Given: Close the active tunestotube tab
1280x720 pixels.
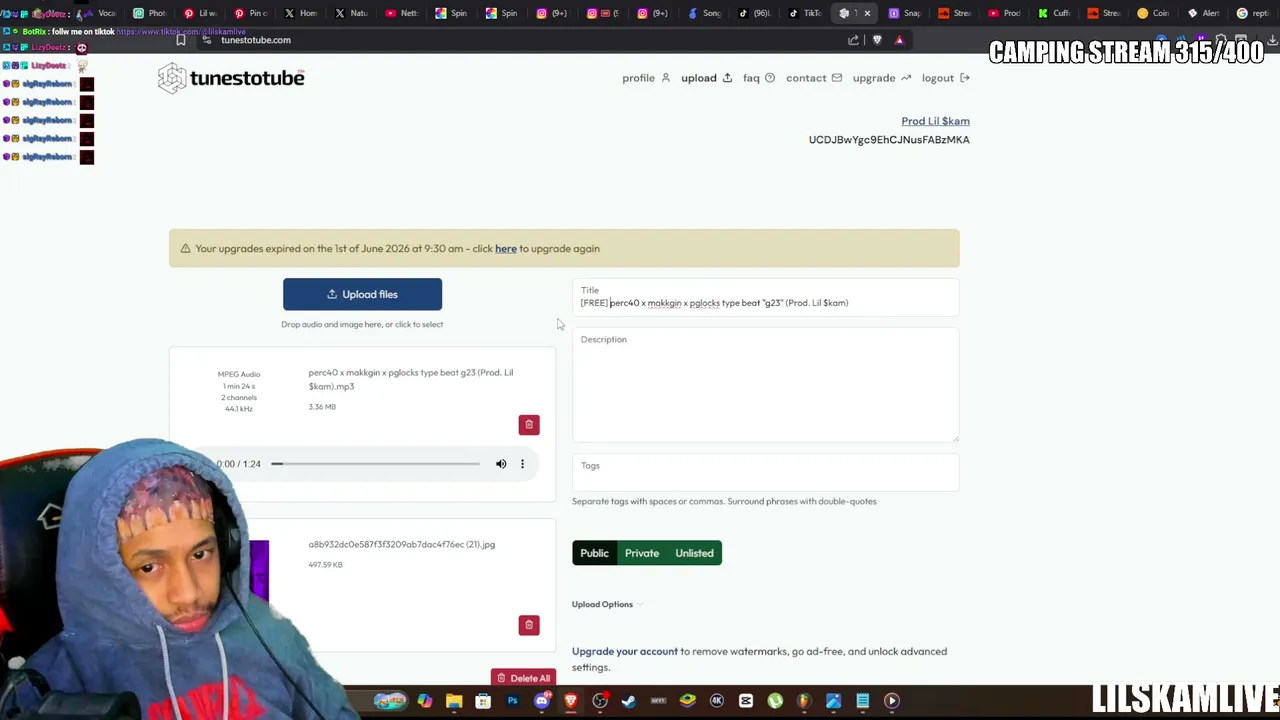Looking at the screenshot, I should point(867,13).
